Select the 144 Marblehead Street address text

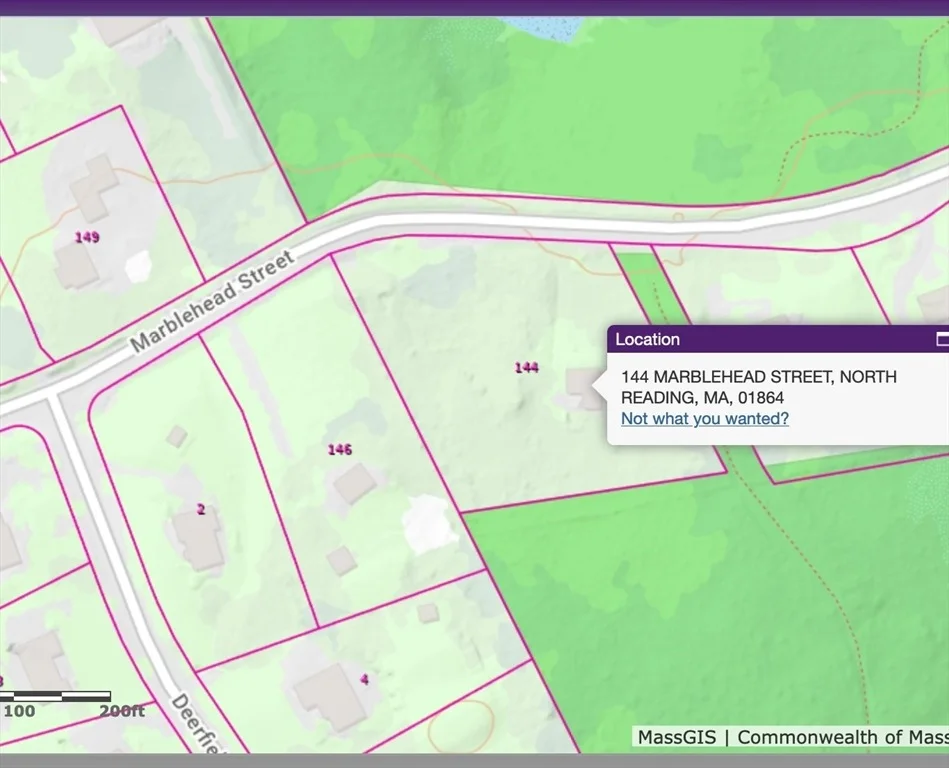tap(758, 387)
